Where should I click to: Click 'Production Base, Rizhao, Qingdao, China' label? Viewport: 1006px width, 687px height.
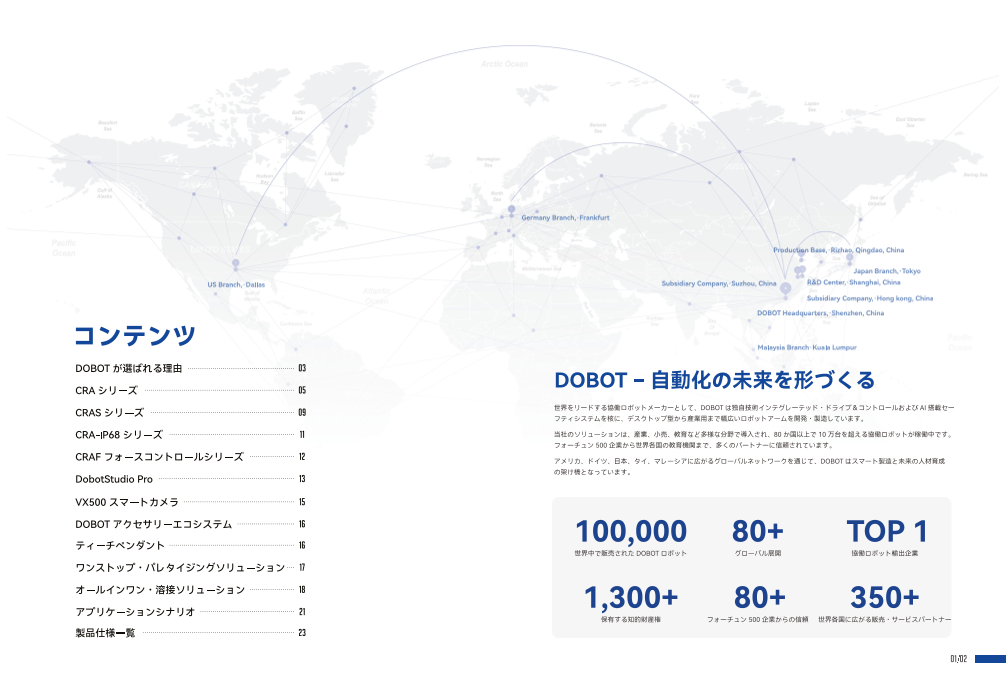click(x=839, y=250)
